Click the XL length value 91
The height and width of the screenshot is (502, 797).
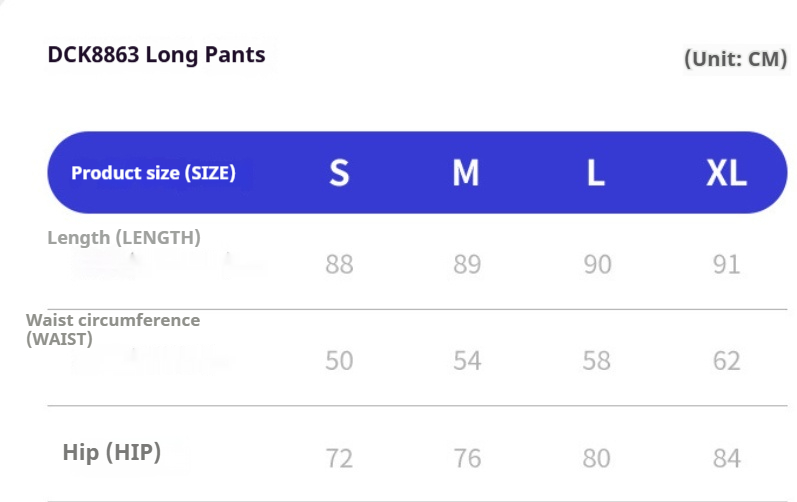727,265
